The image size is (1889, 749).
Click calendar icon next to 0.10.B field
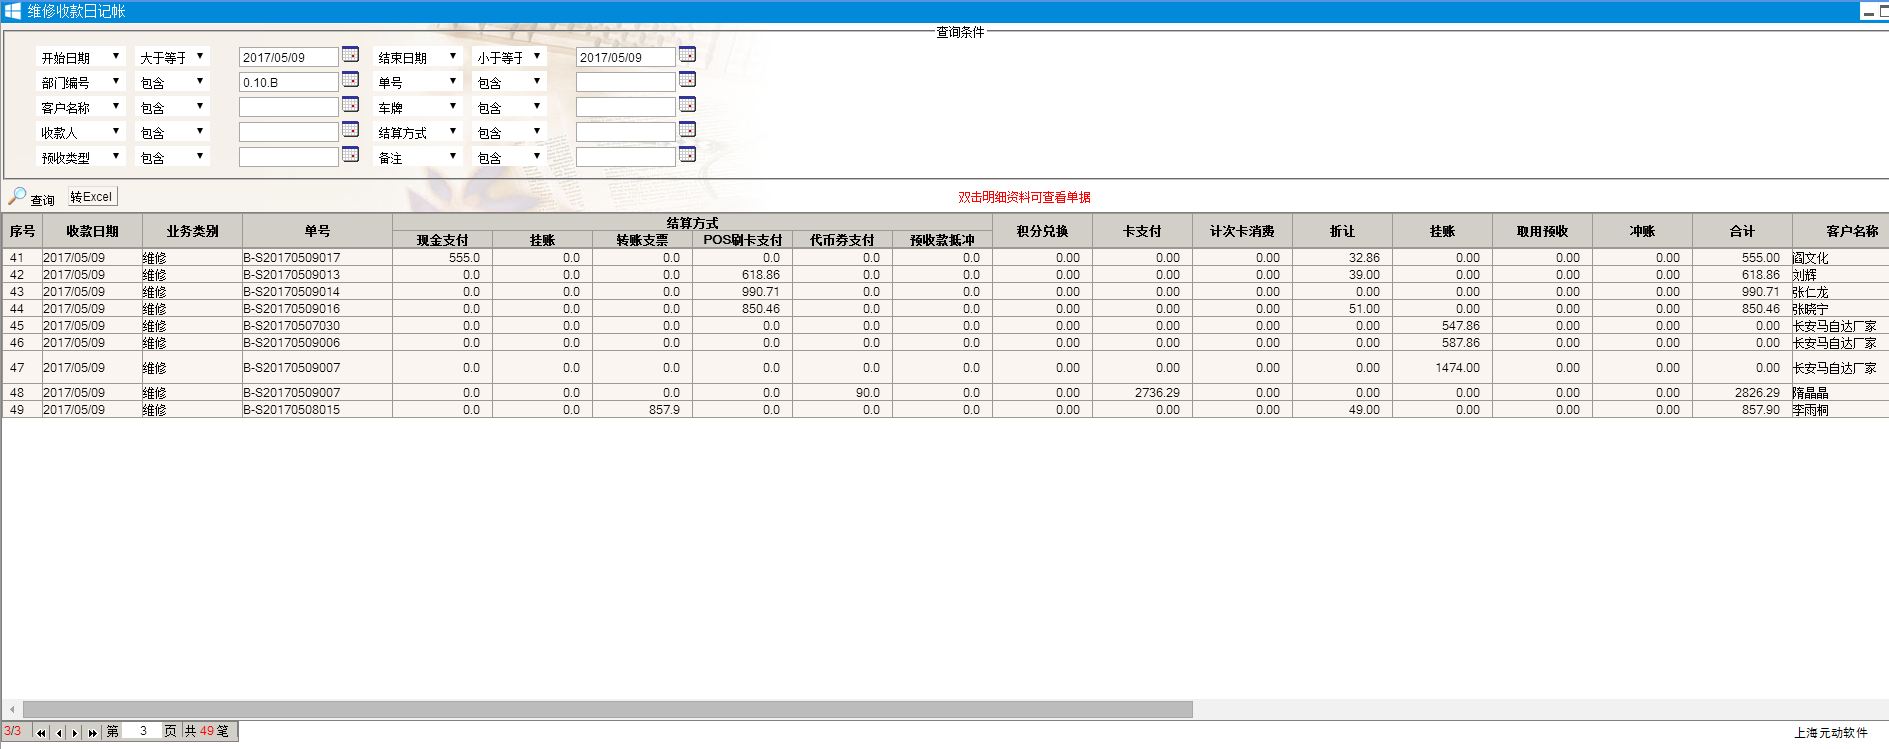[350, 80]
